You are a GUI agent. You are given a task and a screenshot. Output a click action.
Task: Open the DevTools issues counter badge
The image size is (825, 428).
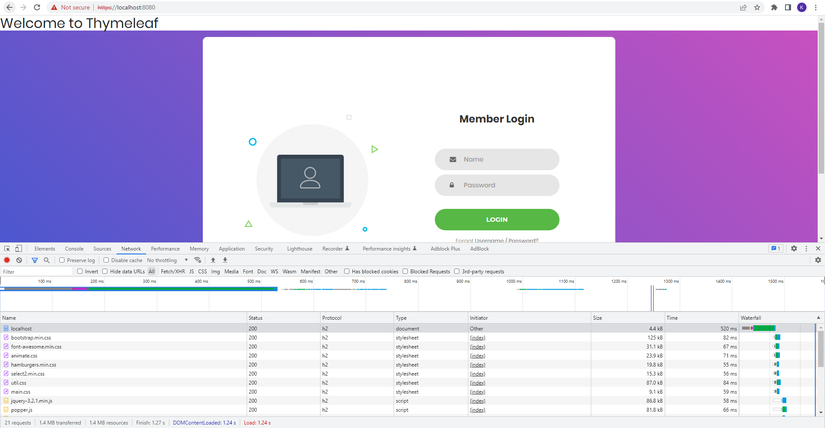click(776, 248)
